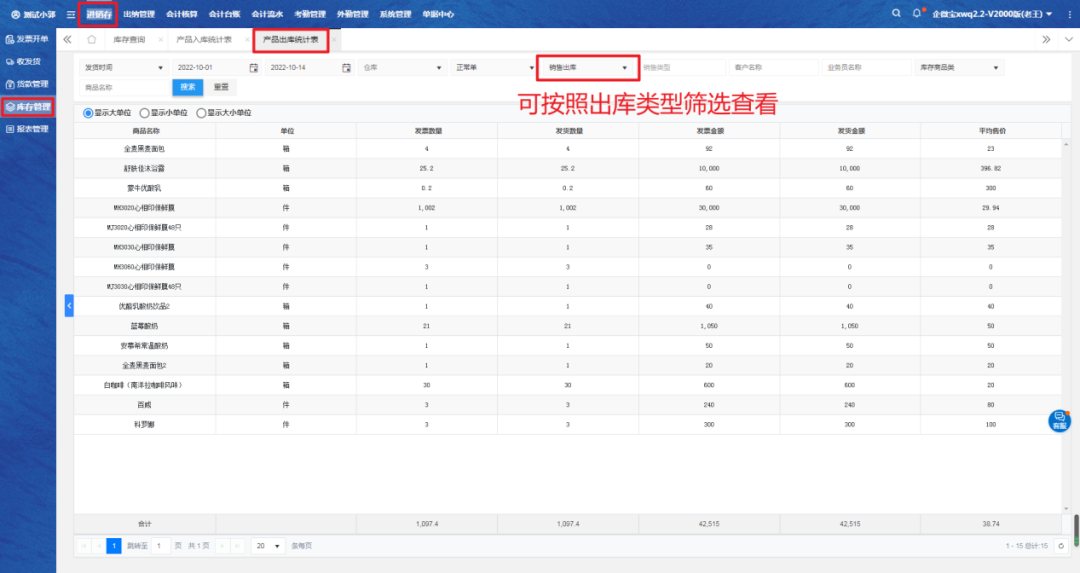
Task: Expand the 库存商品类 category dropdown
Action: point(958,68)
